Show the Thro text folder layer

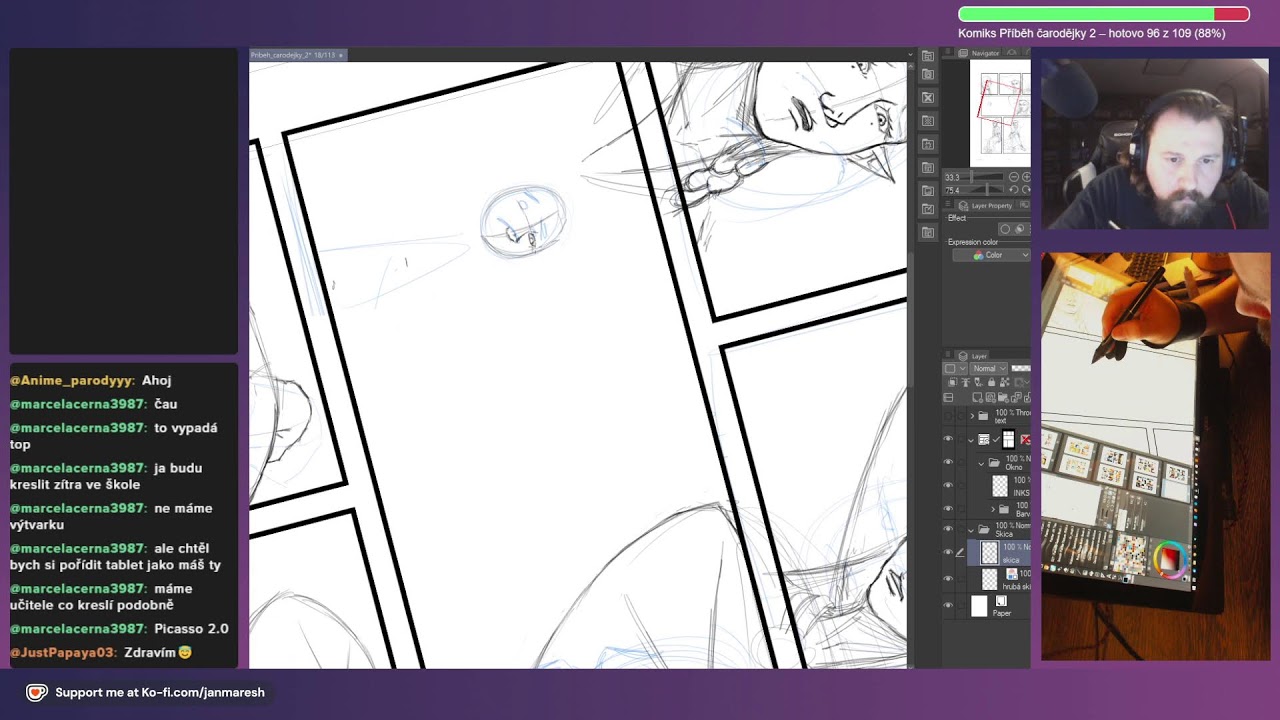point(948,416)
